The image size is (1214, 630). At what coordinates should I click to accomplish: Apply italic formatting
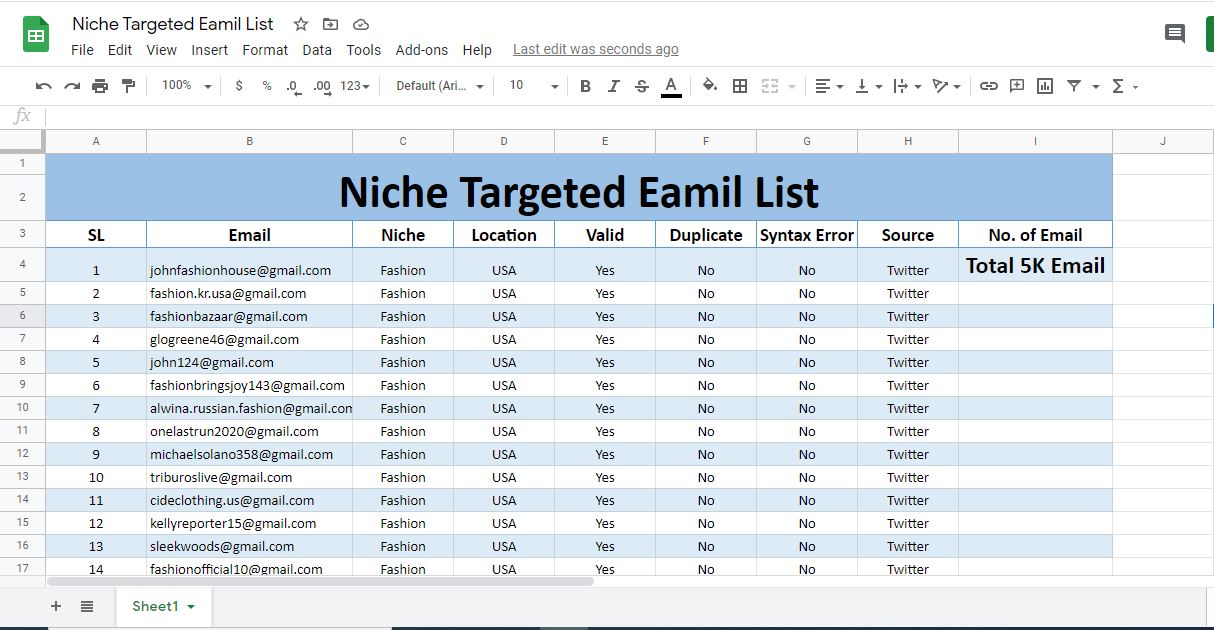pyautogui.click(x=613, y=86)
